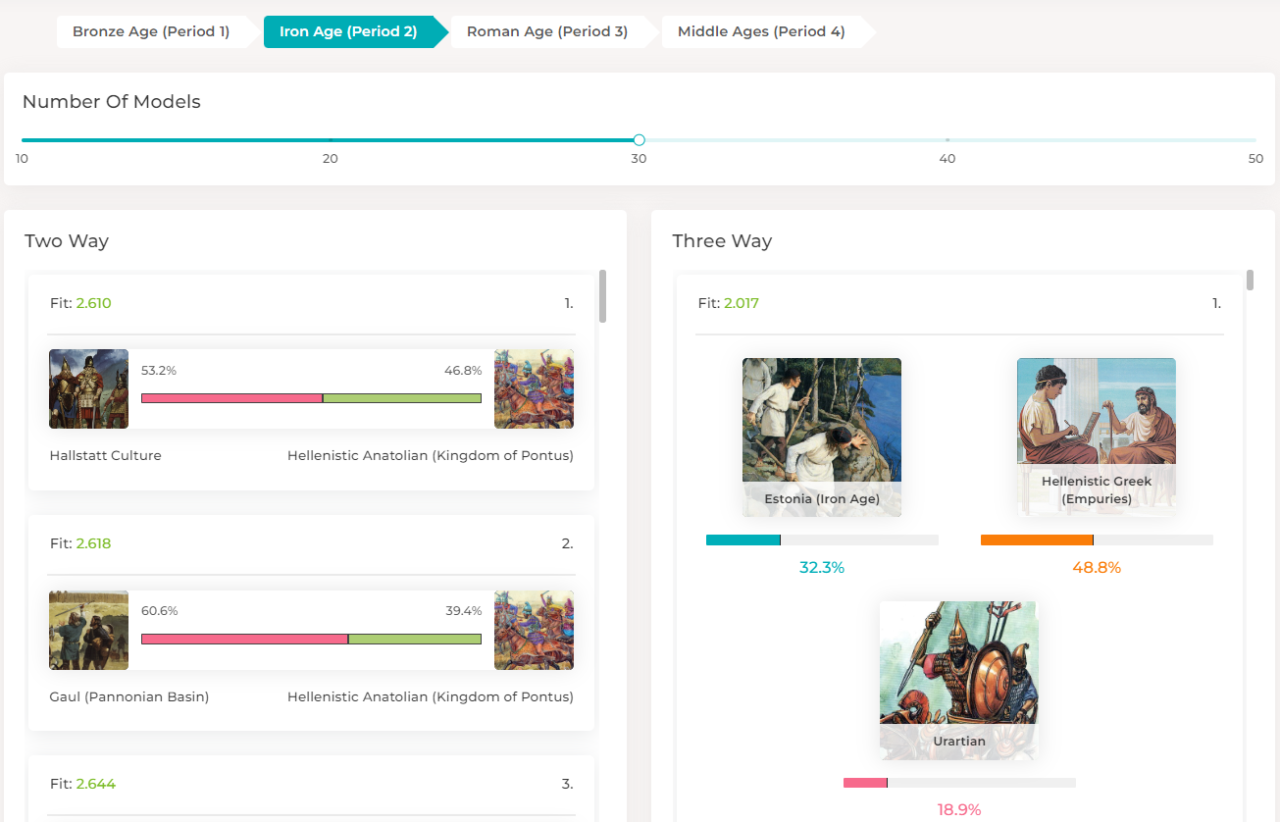The image size is (1280, 822).
Task: Switch to the Bronze Age (Period 1) tab
Action: (x=151, y=32)
